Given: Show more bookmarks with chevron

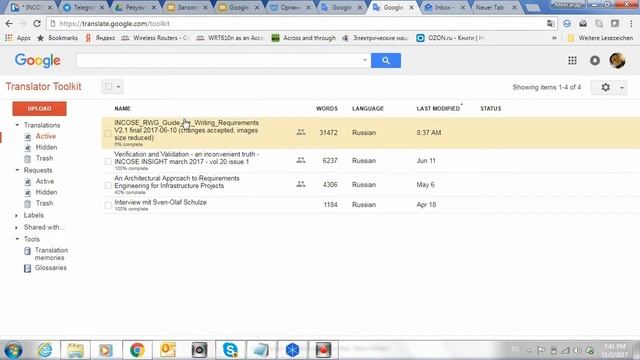Looking at the screenshot, I should (554, 38).
